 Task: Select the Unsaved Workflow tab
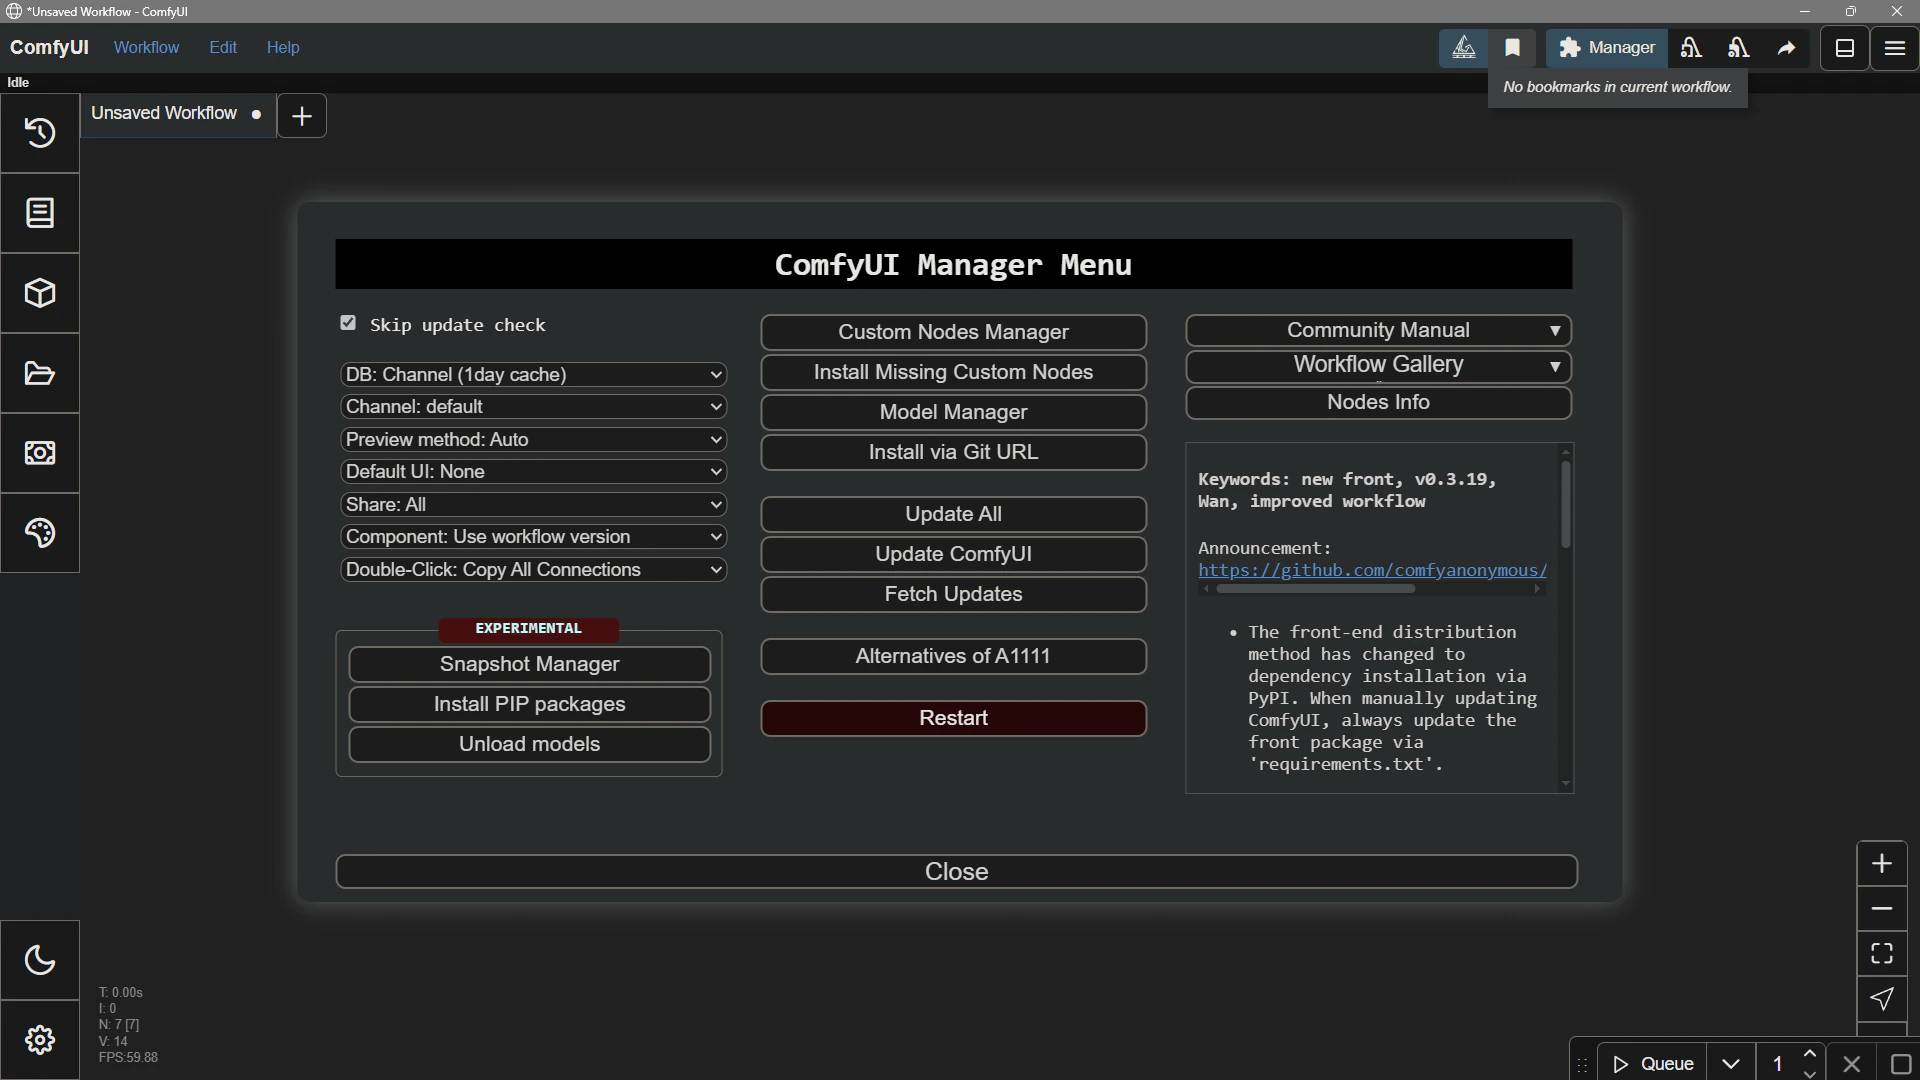pos(164,113)
